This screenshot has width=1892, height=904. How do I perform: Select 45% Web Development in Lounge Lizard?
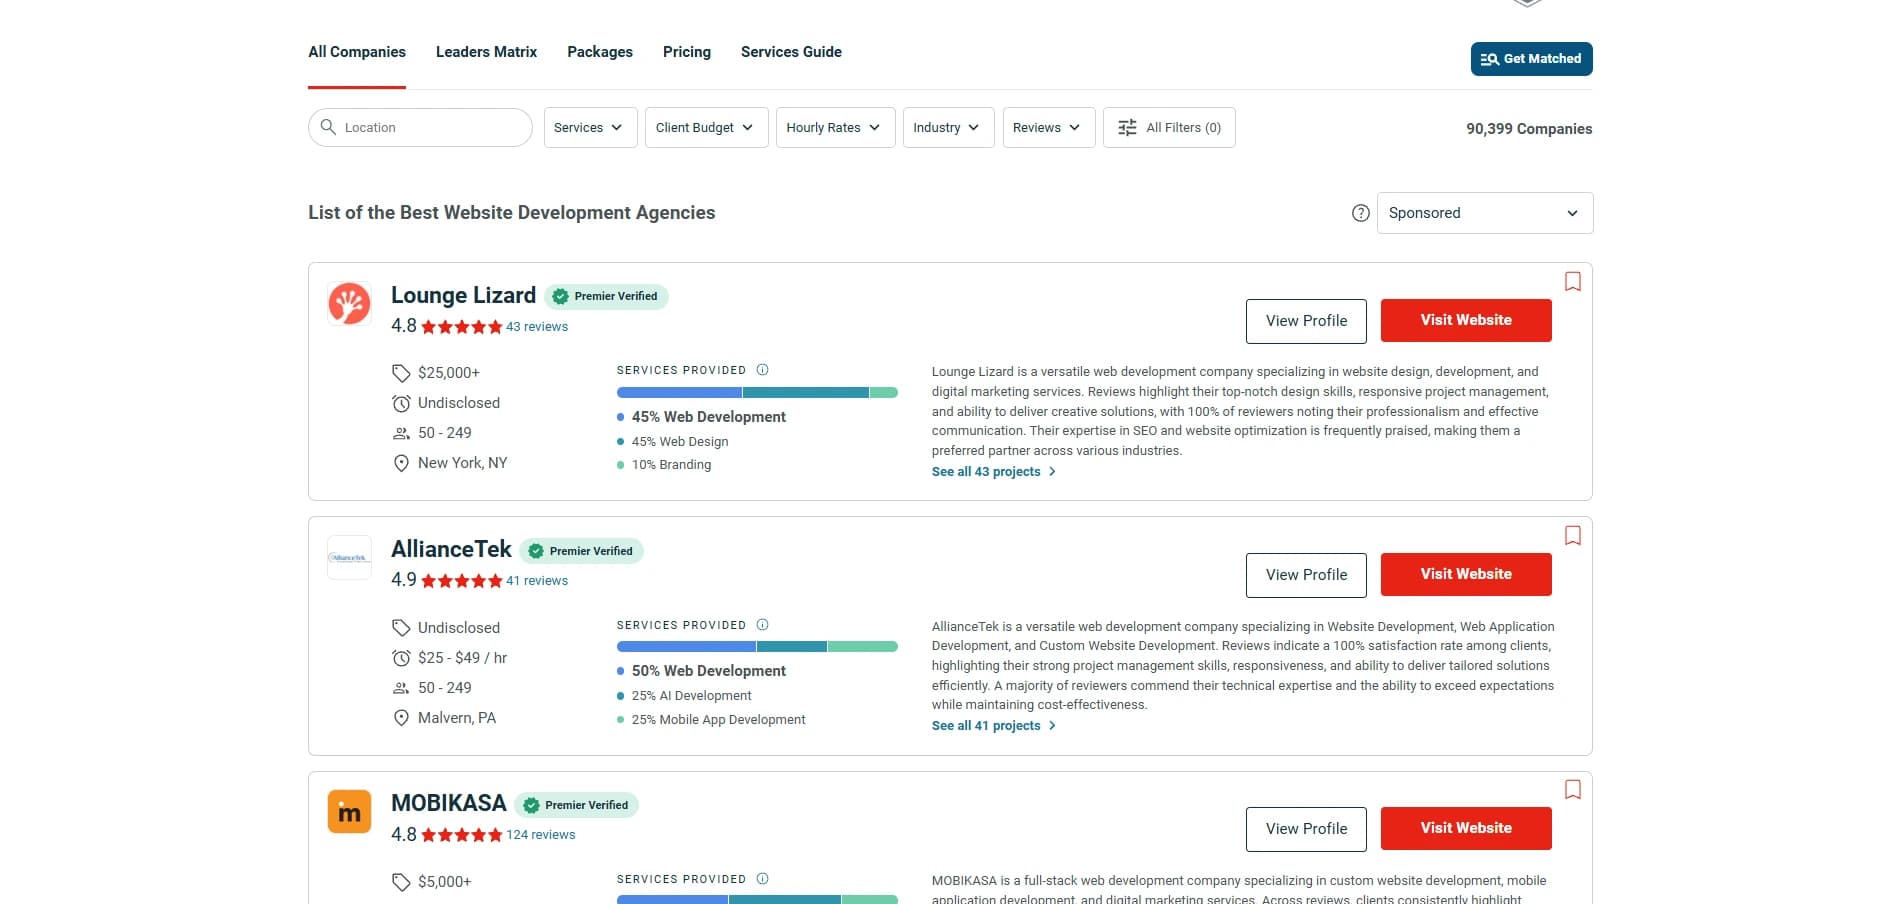(708, 417)
